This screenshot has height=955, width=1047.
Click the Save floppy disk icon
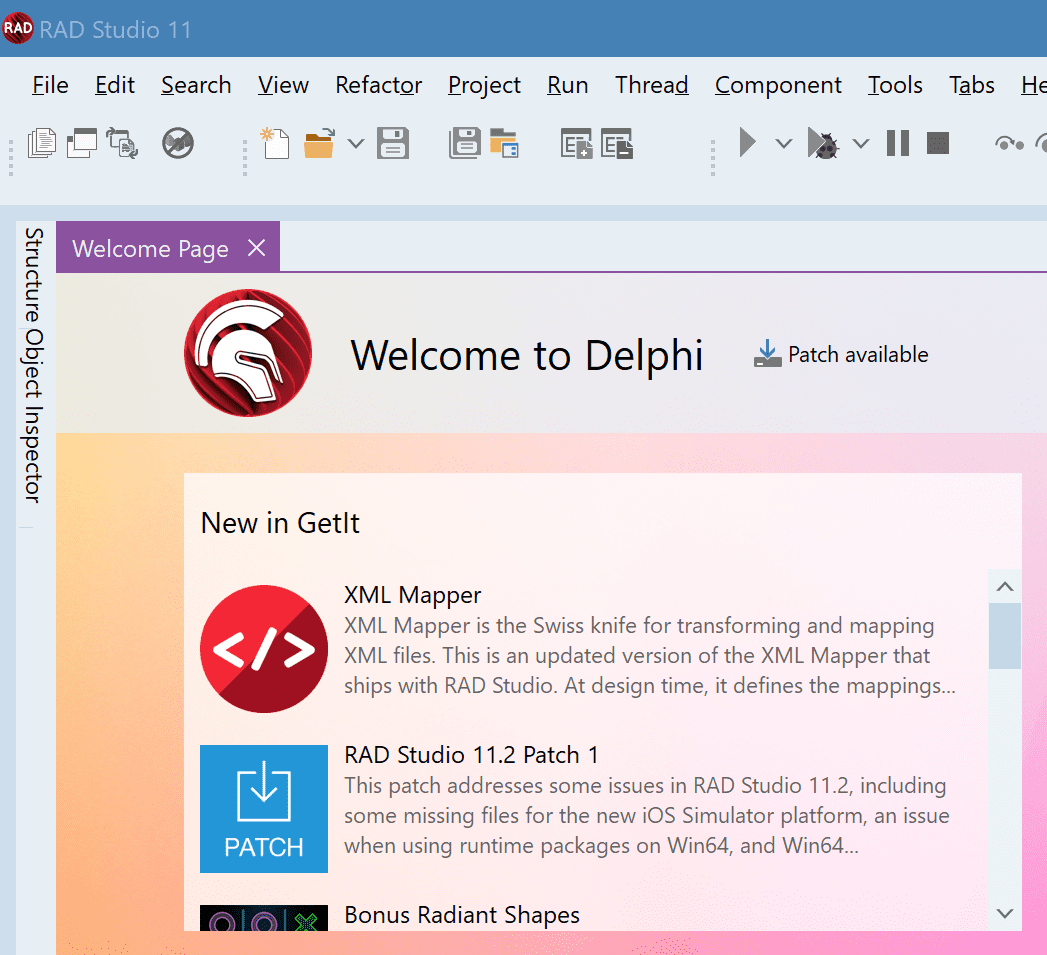coord(393,143)
